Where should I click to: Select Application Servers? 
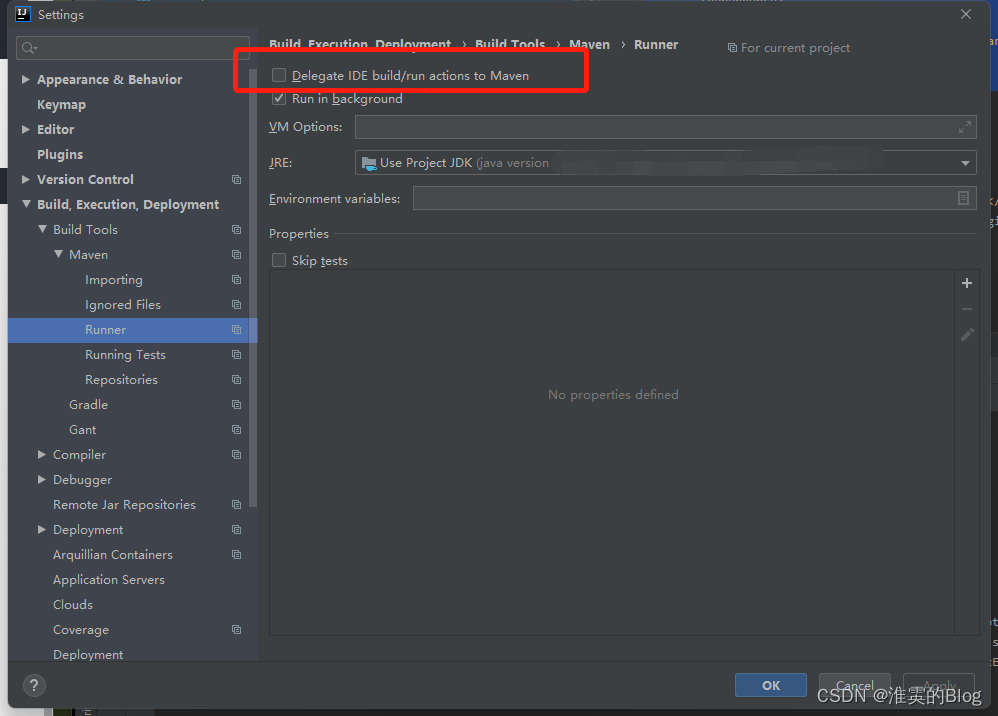[x=109, y=580]
